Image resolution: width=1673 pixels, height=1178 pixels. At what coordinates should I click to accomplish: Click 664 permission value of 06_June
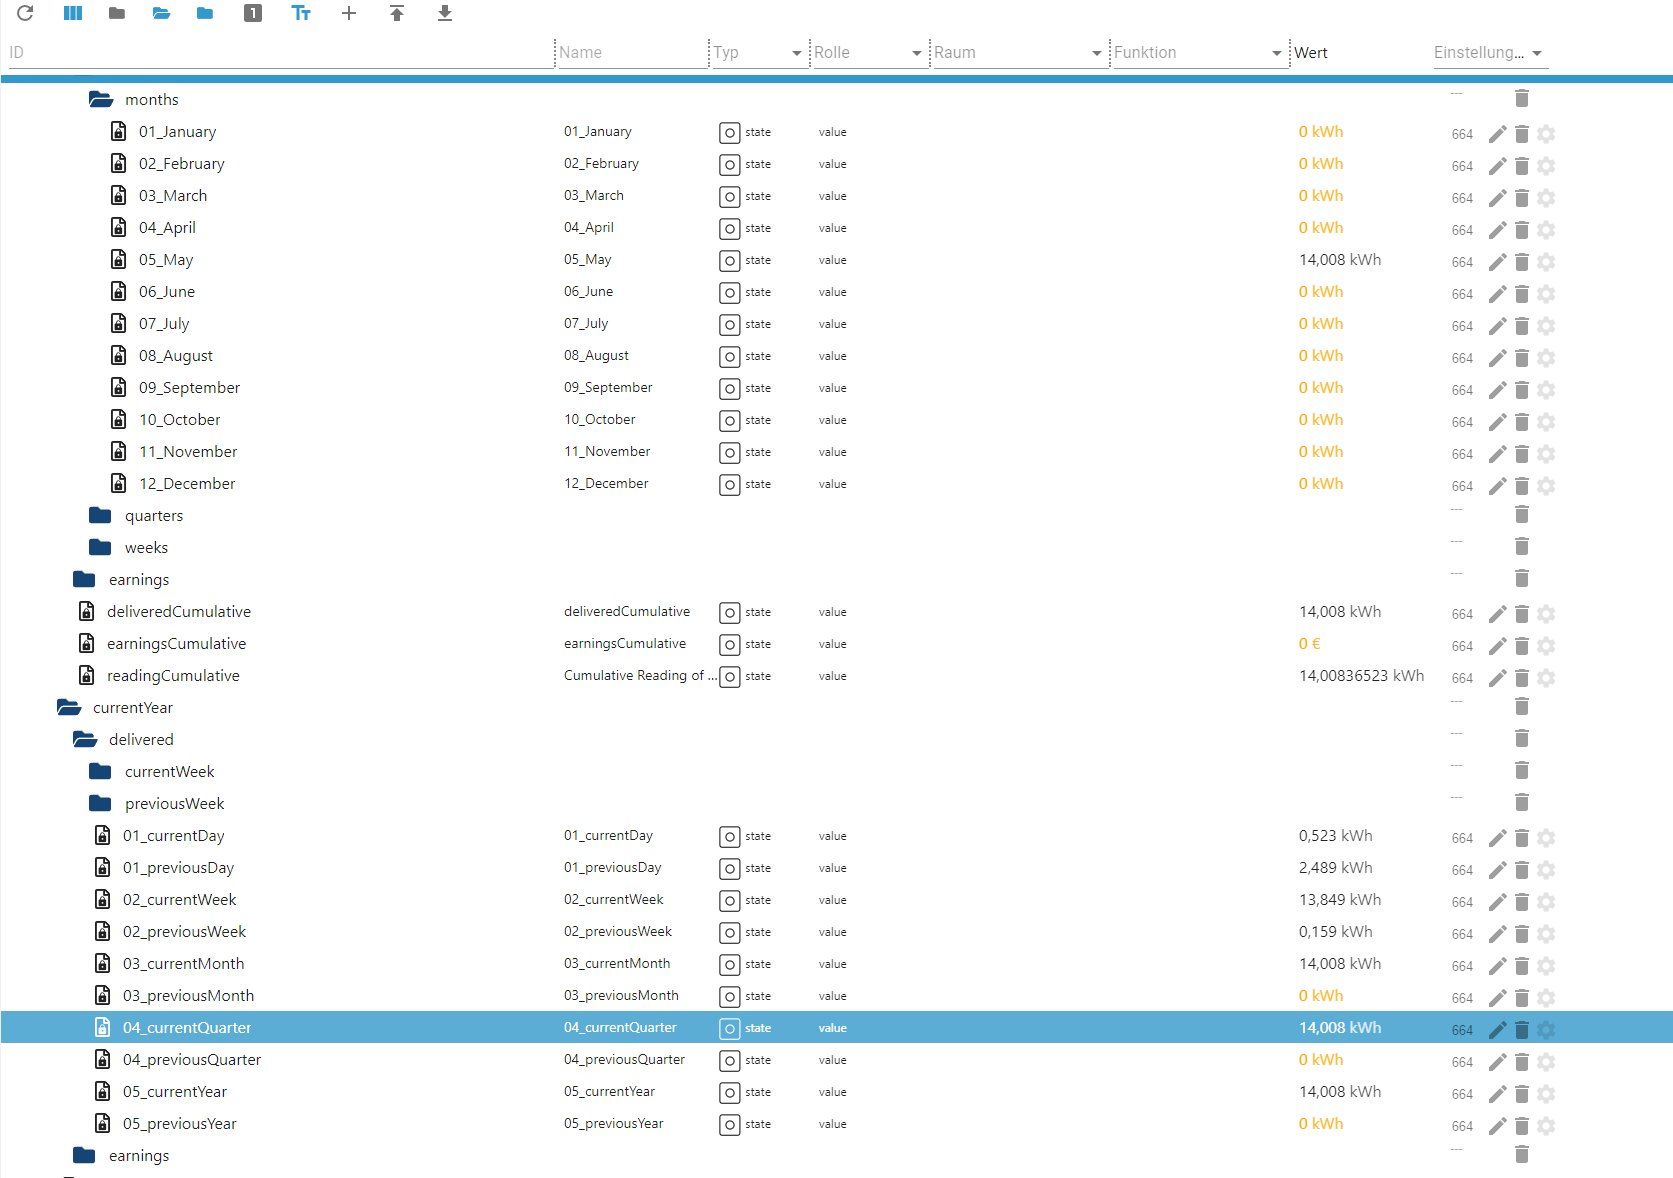[x=1462, y=294]
